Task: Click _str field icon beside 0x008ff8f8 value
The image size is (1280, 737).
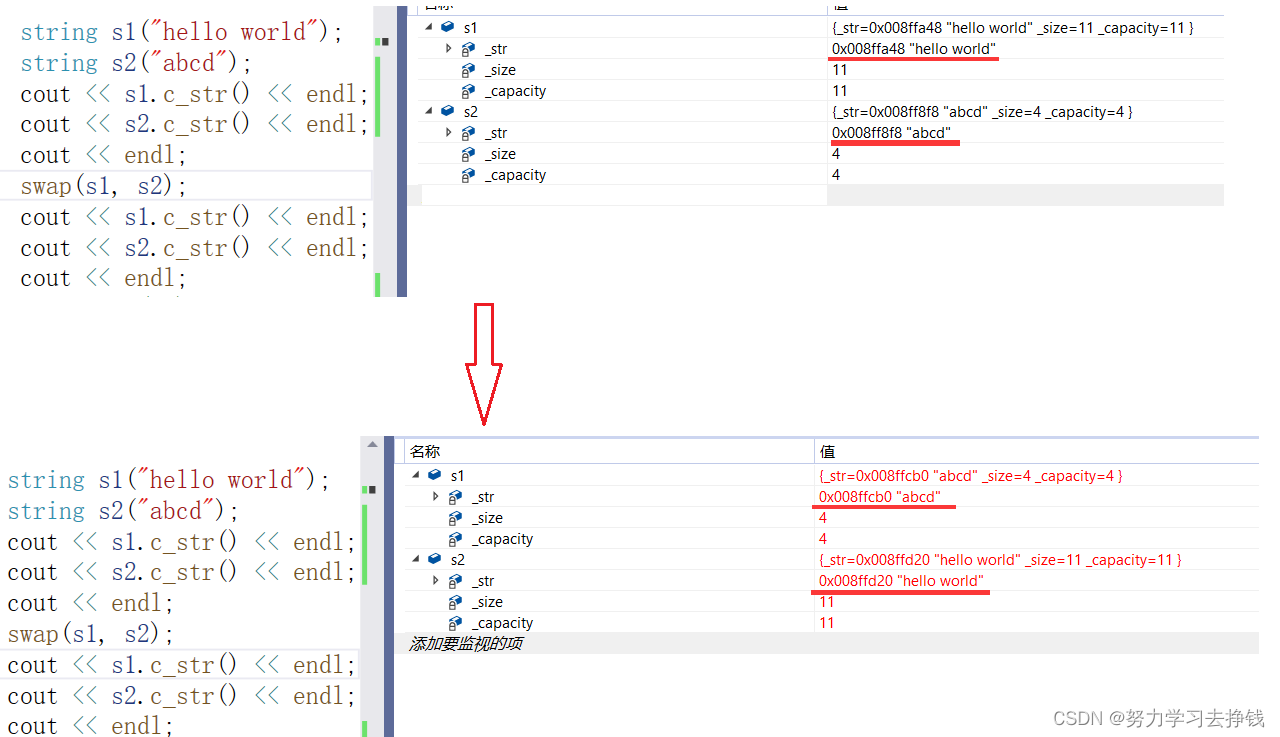Action: tap(468, 133)
